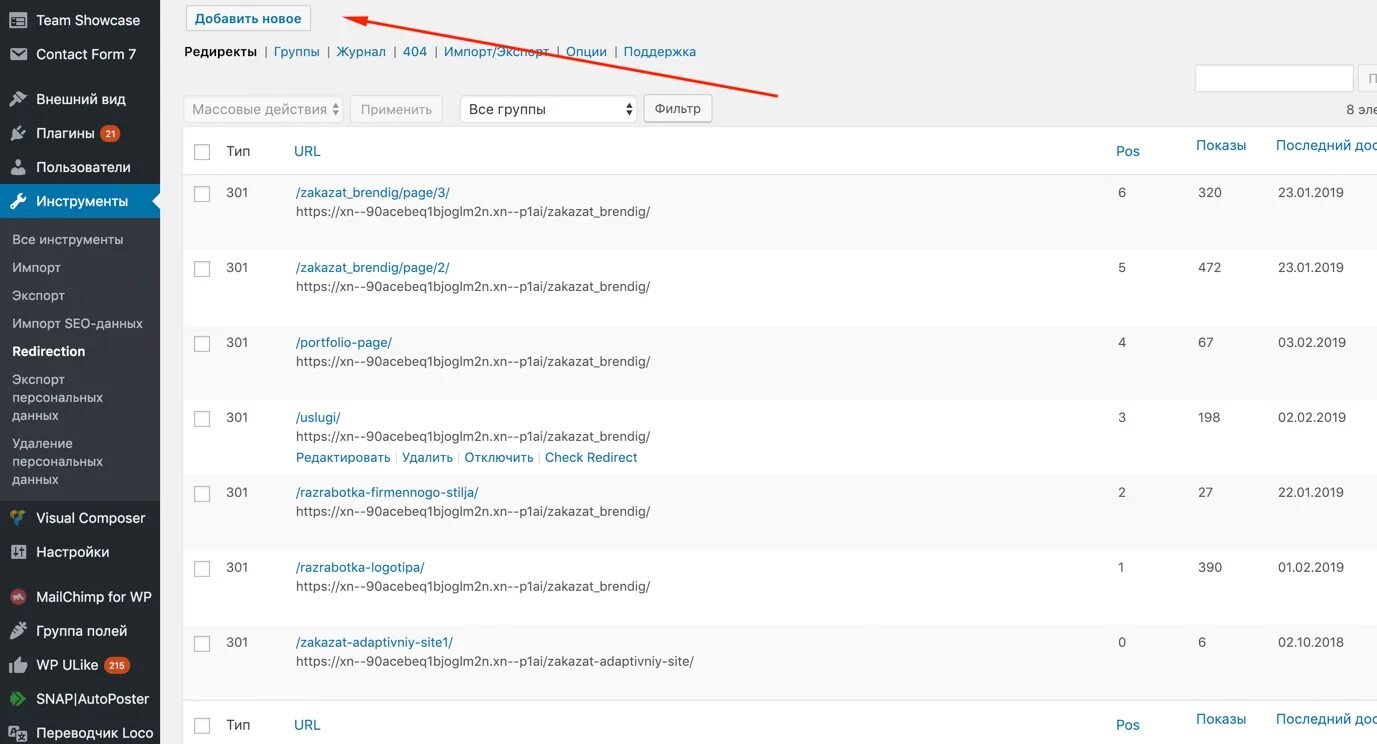The width and height of the screenshot is (1377, 744).
Task: Open the Журнал tab
Action: pos(361,52)
